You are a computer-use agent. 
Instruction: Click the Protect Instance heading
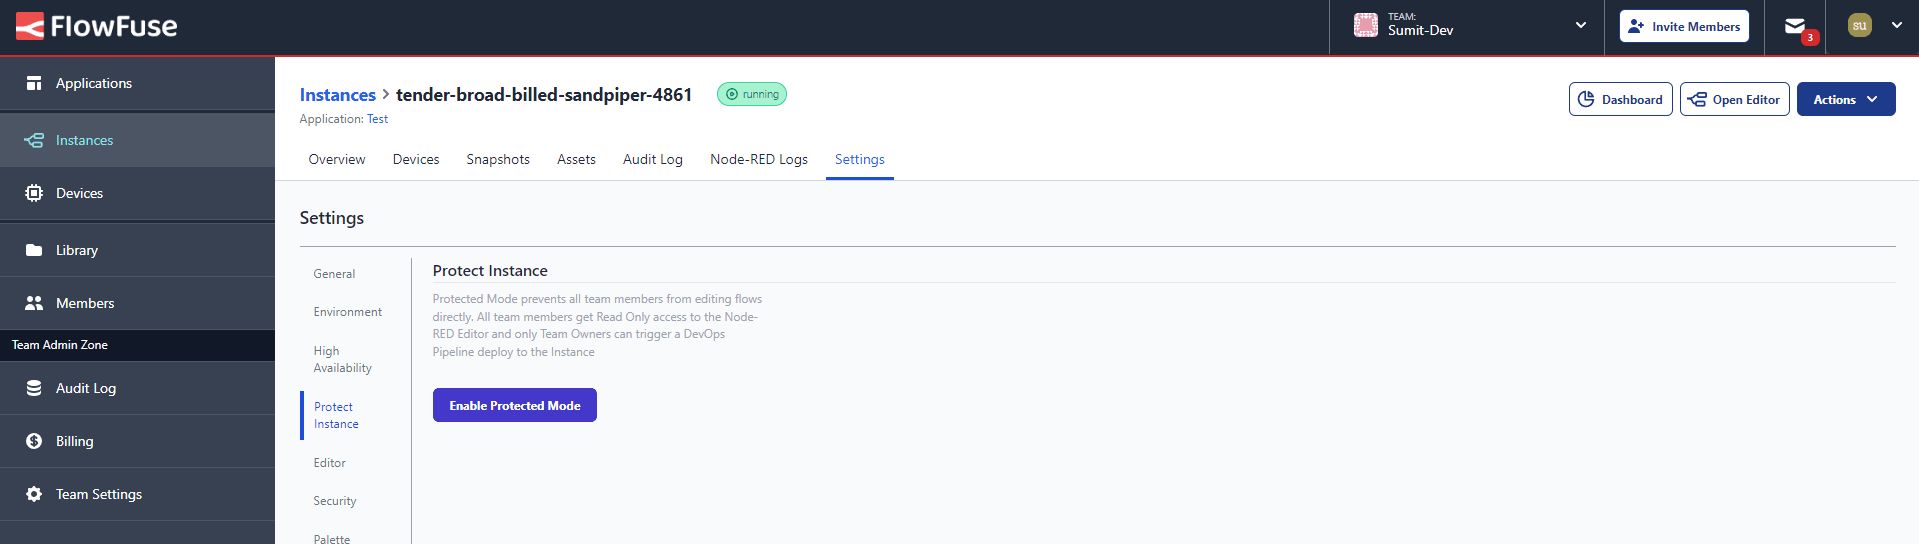[x=490, y=271]
